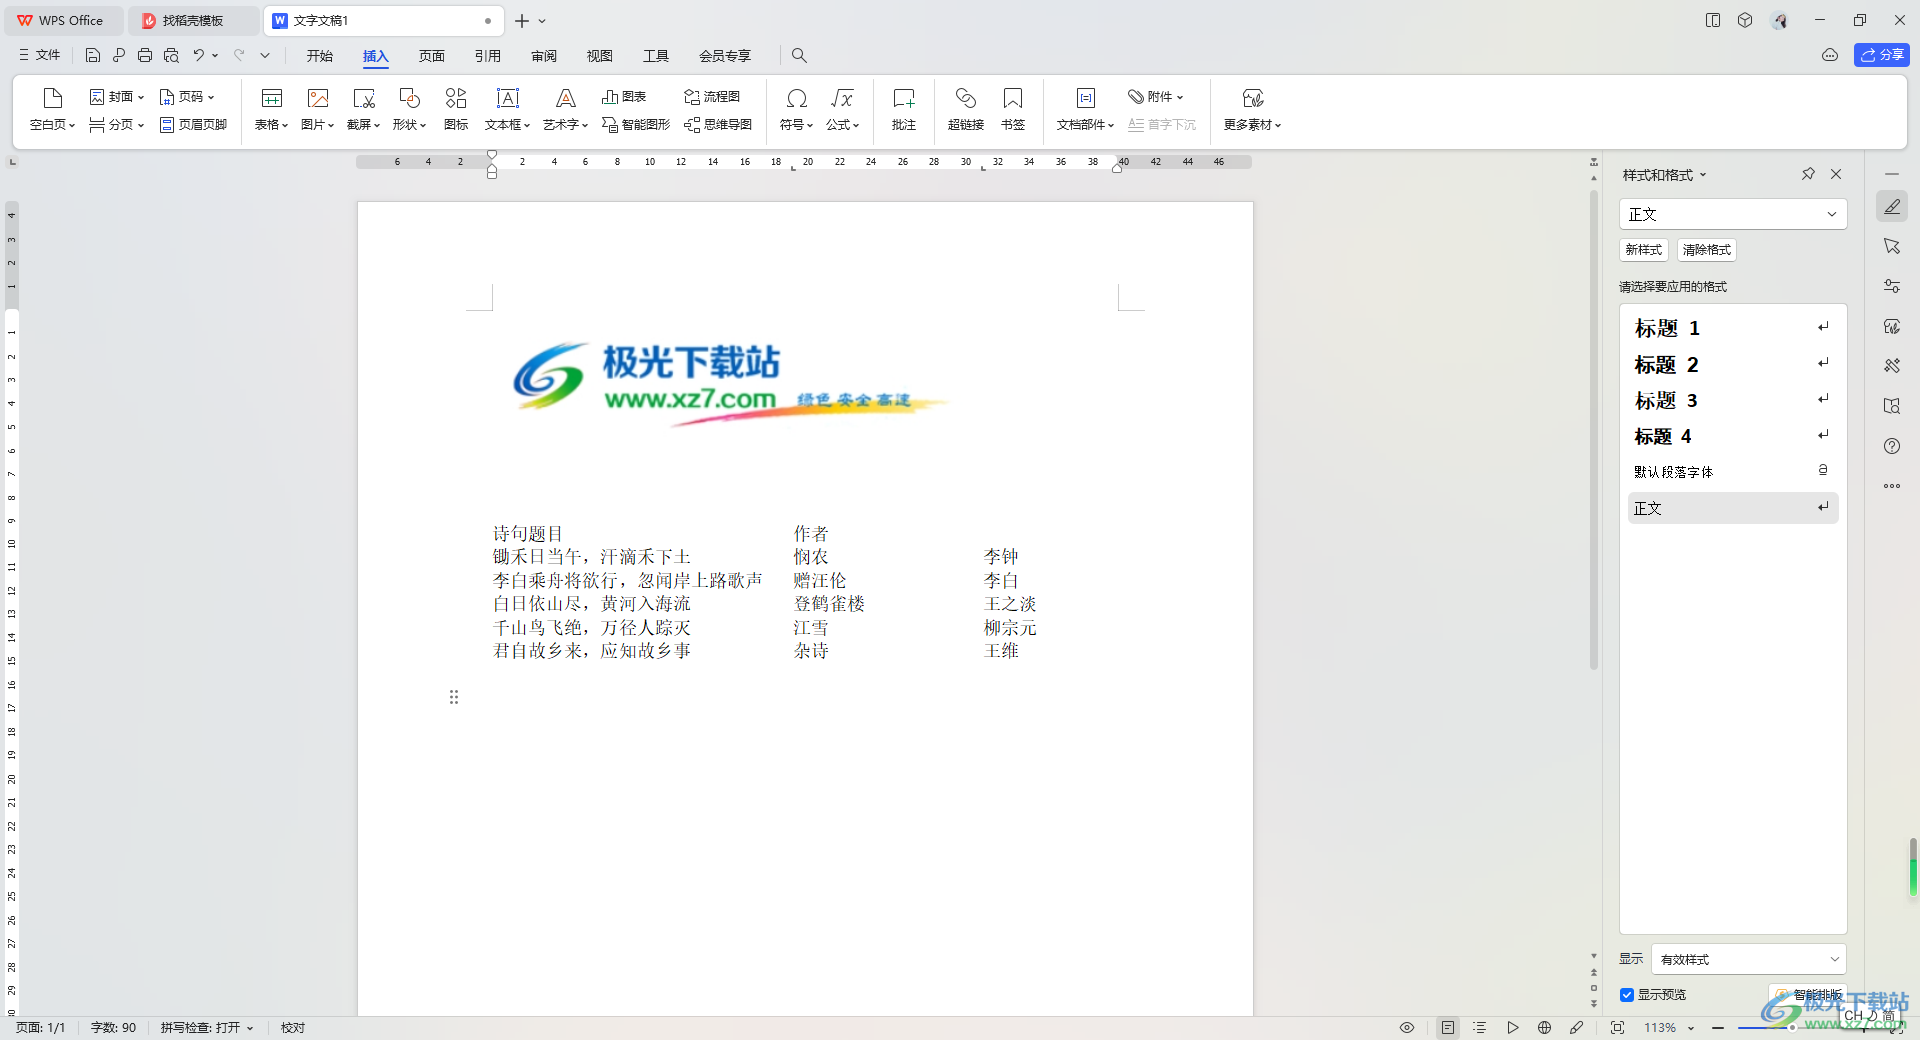Open the Table insert tool

(x=271, y=109)
